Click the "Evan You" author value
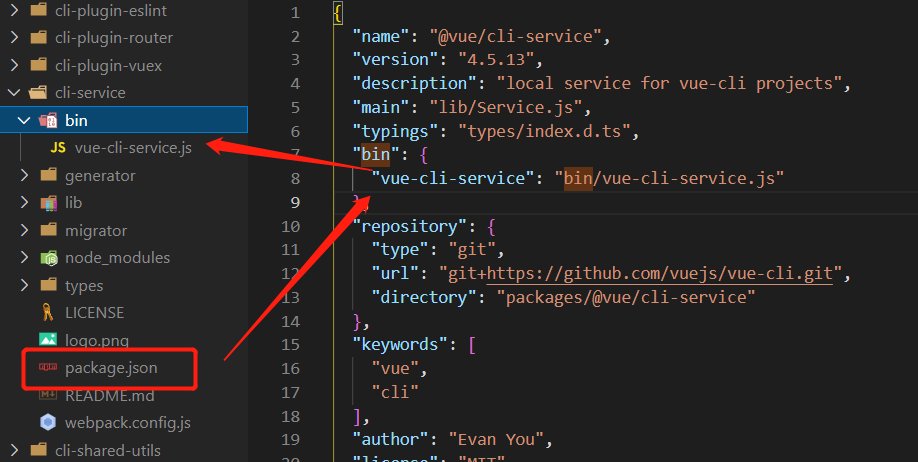918x462 pixels. coord(496,439)
